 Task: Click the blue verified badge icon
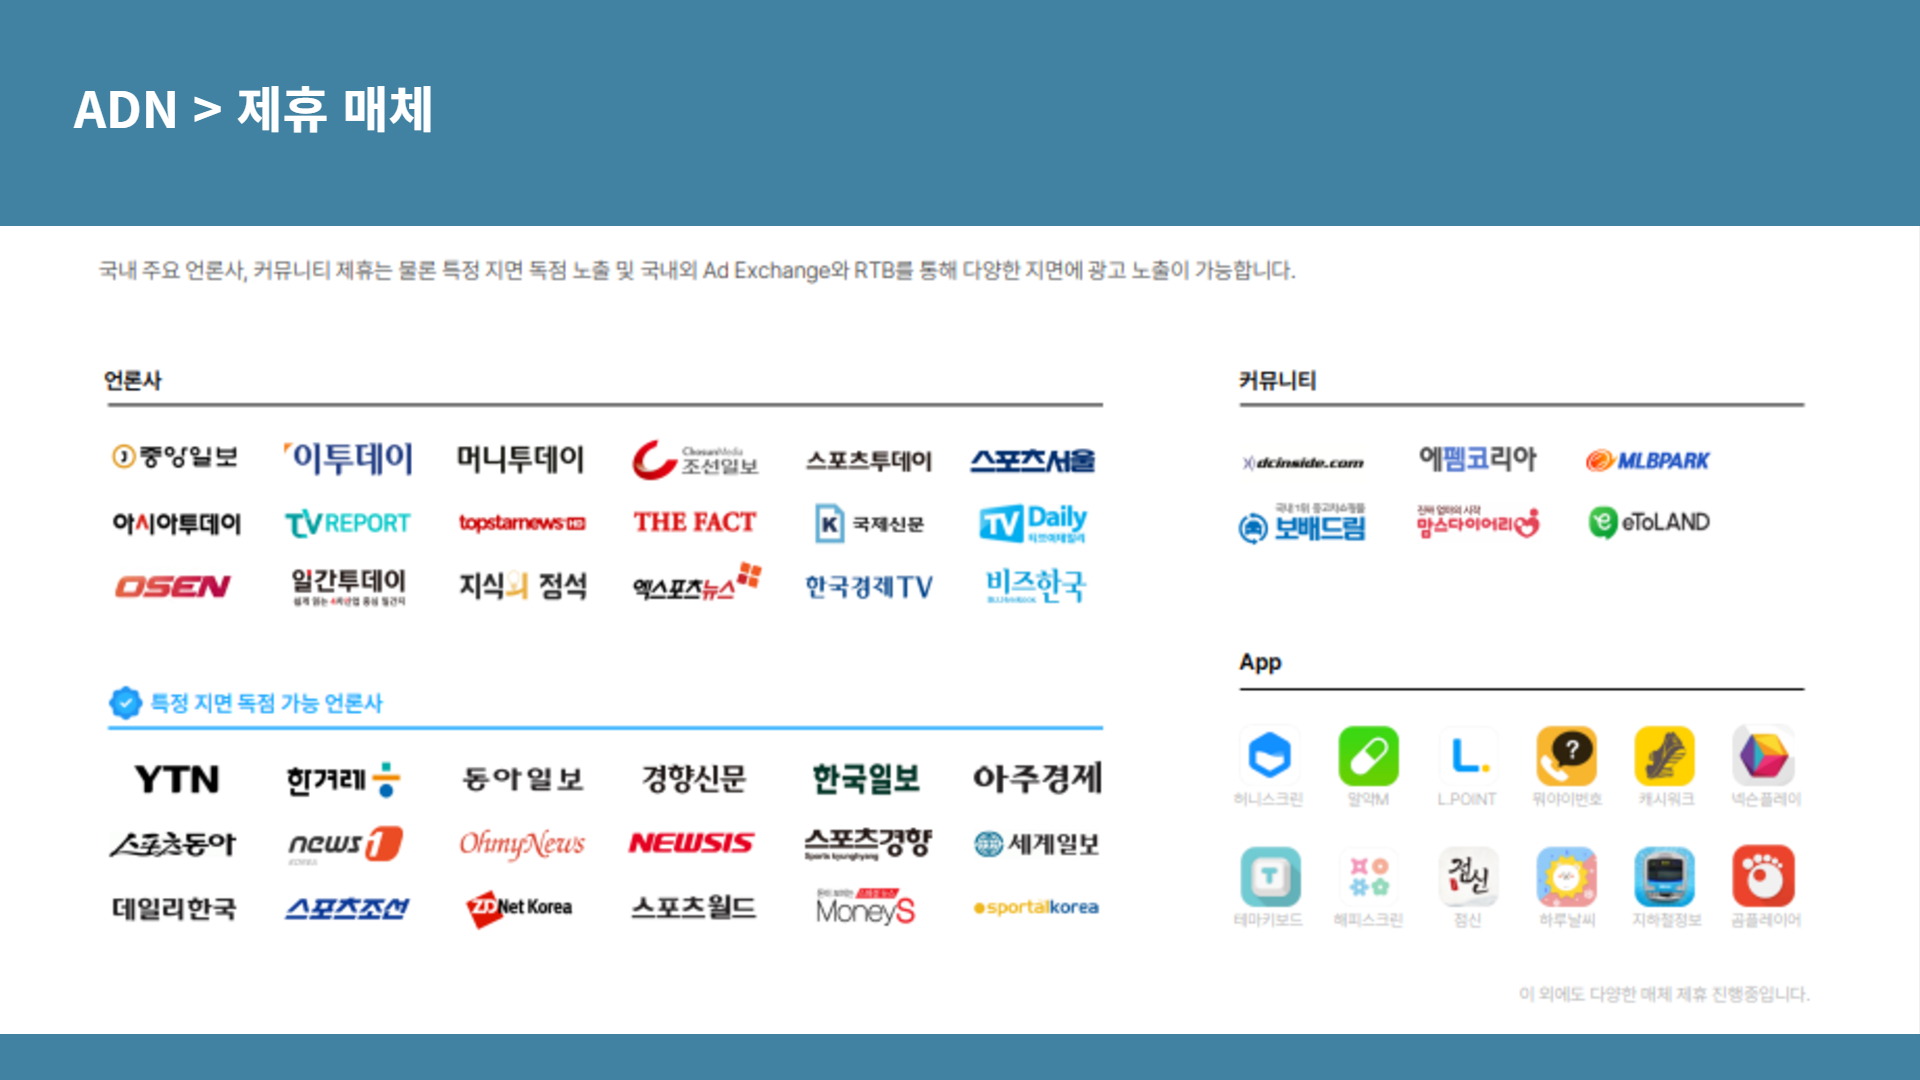click(x=125, y=703)
